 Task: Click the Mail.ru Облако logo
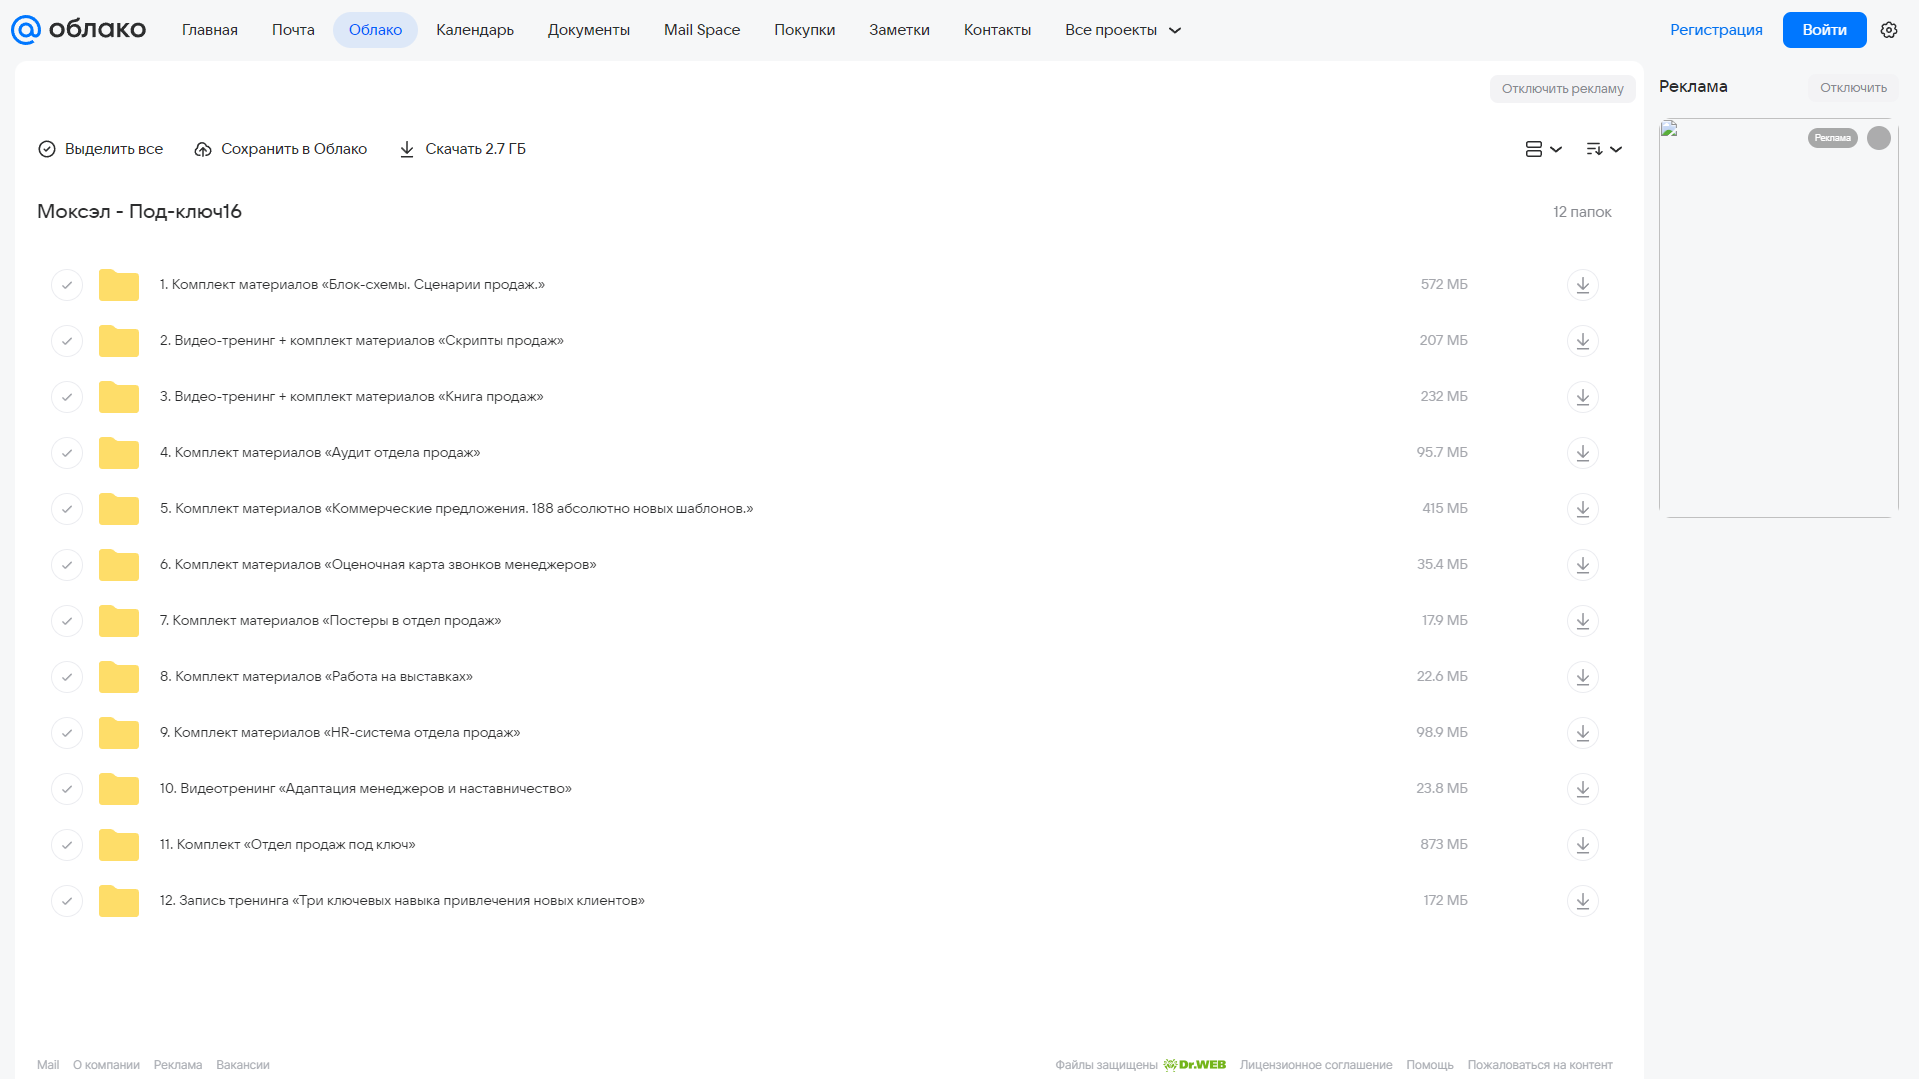click(x=78, y=30)
